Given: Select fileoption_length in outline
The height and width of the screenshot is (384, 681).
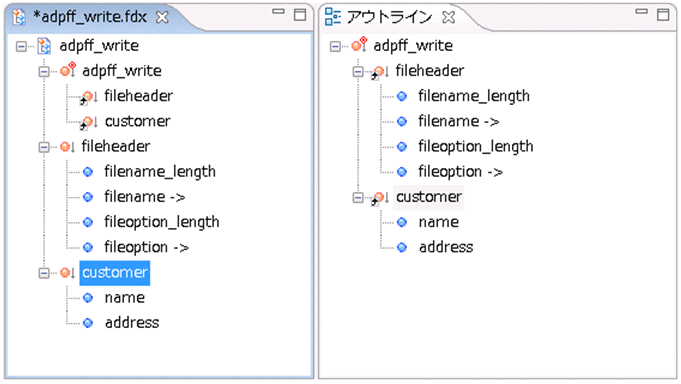Looking at the screenshot, I should pos(476,147).
